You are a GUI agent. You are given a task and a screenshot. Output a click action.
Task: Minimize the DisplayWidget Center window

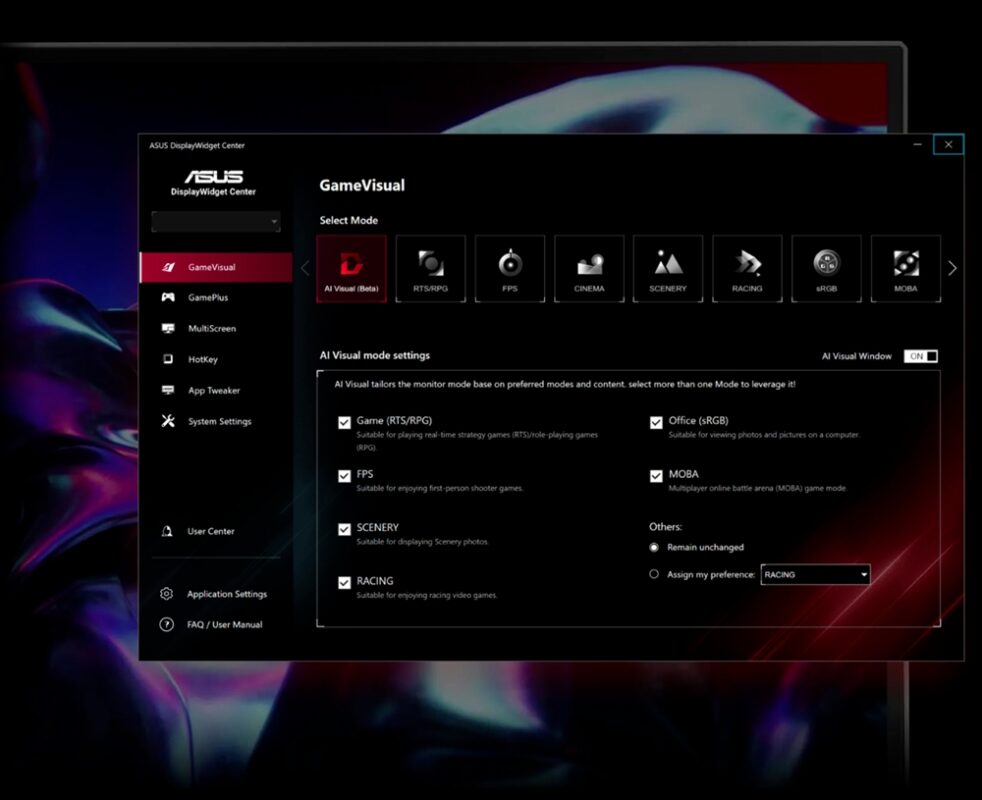pyautogui.click(x=917, y=145)
